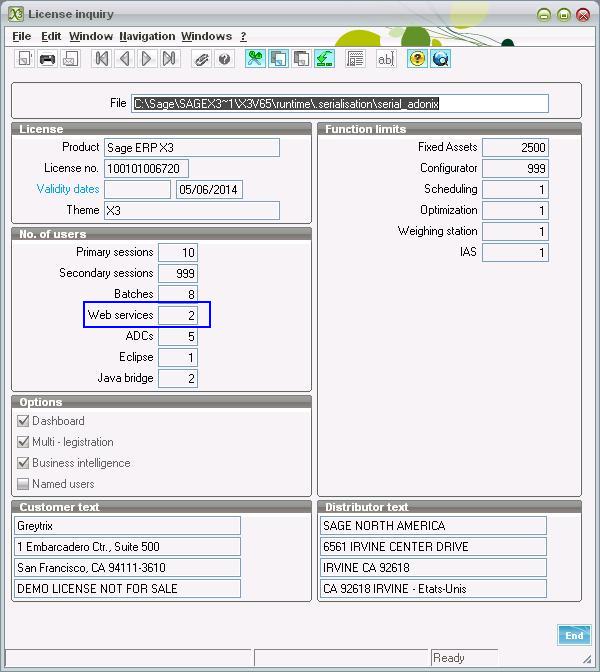Image resolution: width=600 pixels, height=672 pixels.
Task: Select the Eclipse value field
Action: [178, 357]
